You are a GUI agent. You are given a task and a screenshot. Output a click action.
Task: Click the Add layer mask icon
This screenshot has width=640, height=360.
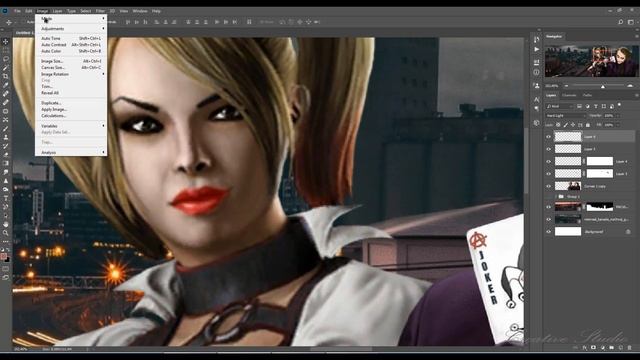[x=593, y=348]
